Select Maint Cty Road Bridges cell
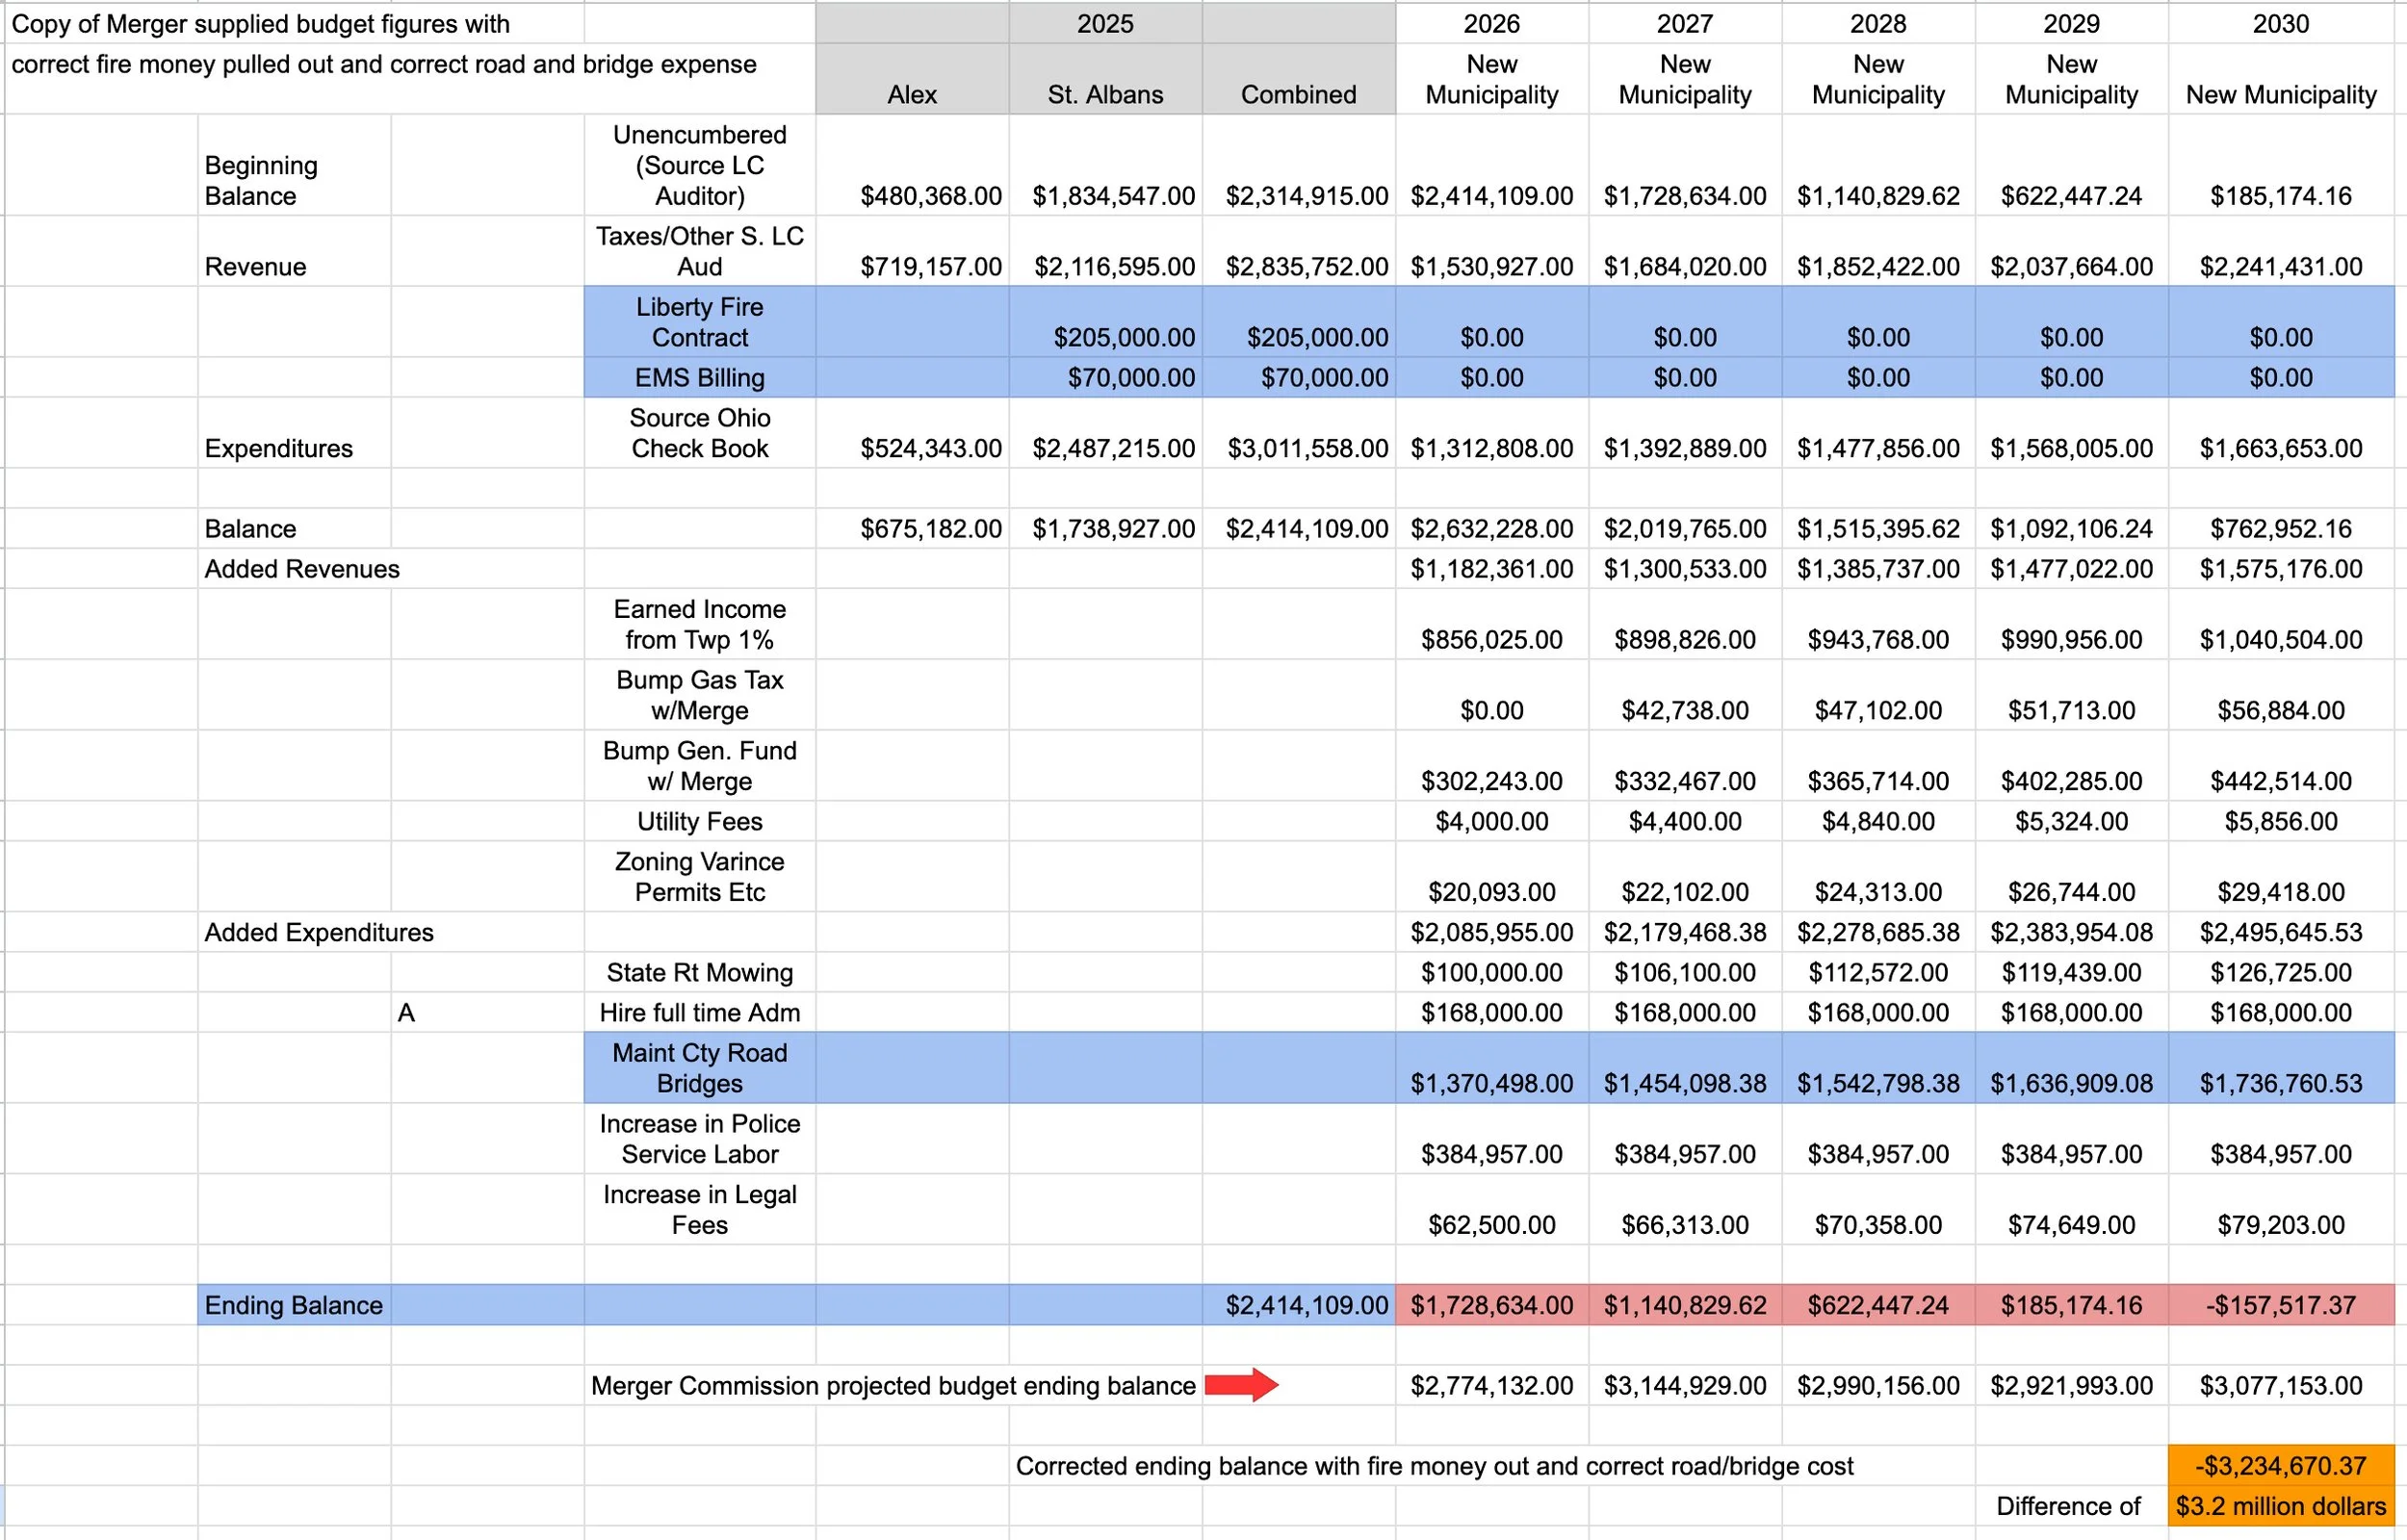This screenshot has width=2407, height=1540. click(x=699, y=1068)
